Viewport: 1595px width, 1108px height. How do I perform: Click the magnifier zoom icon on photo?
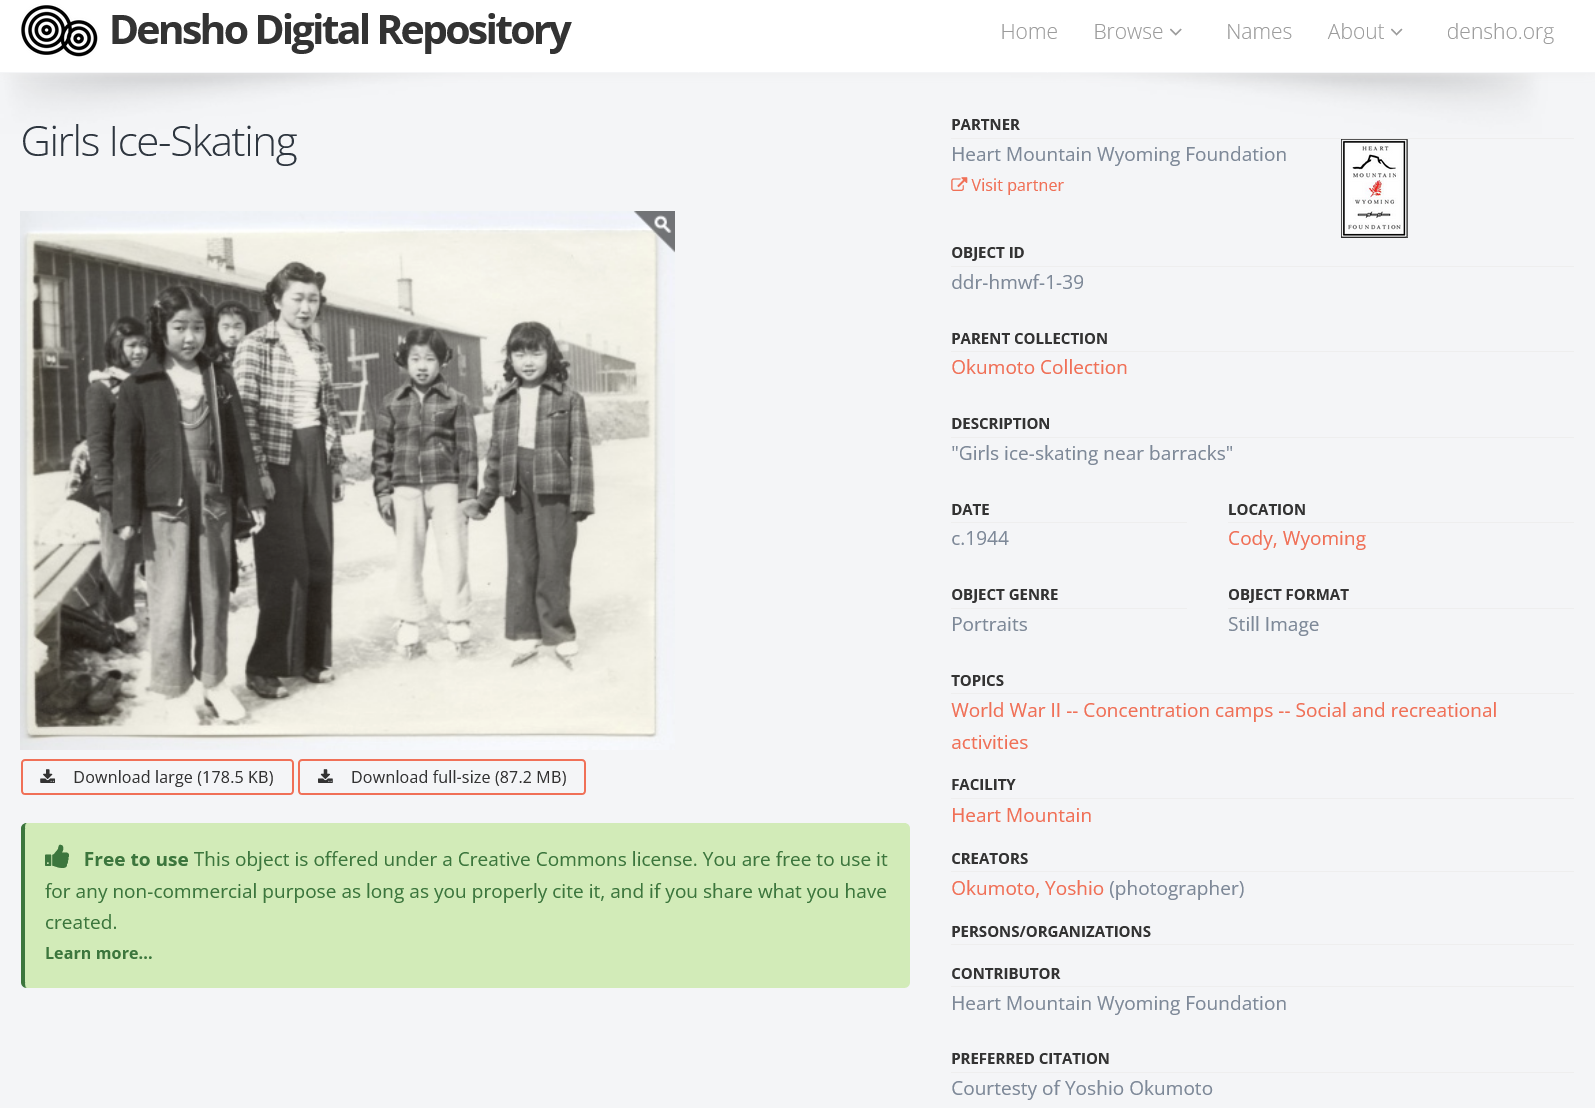click(x=661, y=224)
